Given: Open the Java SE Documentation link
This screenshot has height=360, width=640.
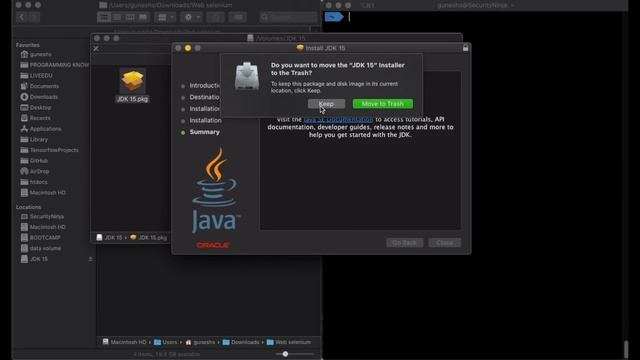Looking at the screenshot, I should click(338, 119).
